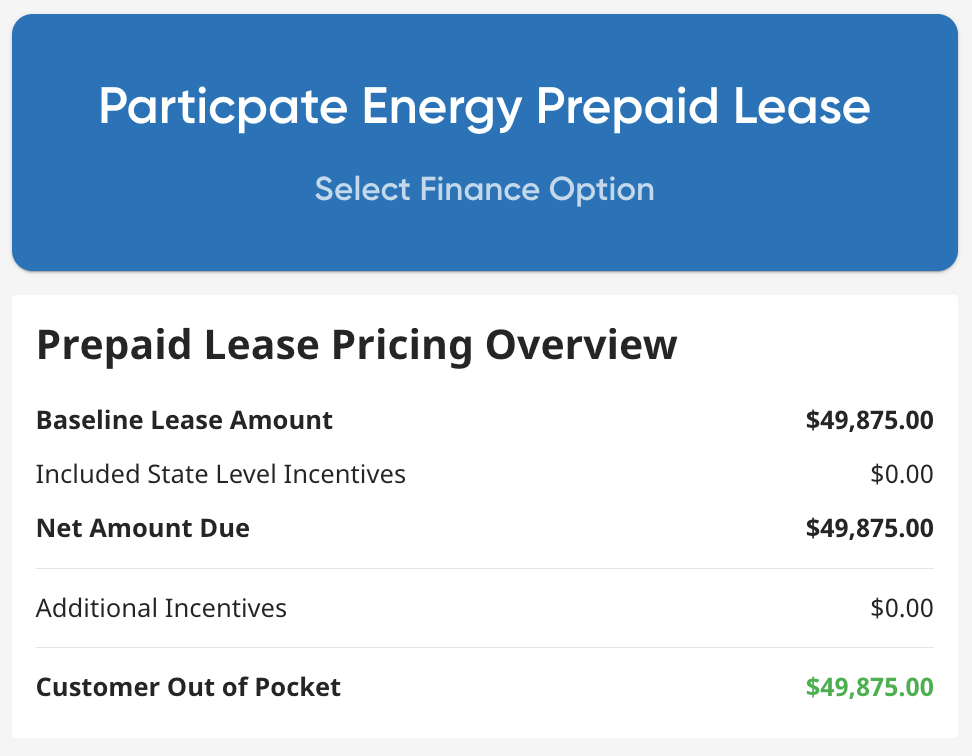Click divider line above Customer Out of Pocket
This screenshot has width=972, height=756.
coord(484,647)
